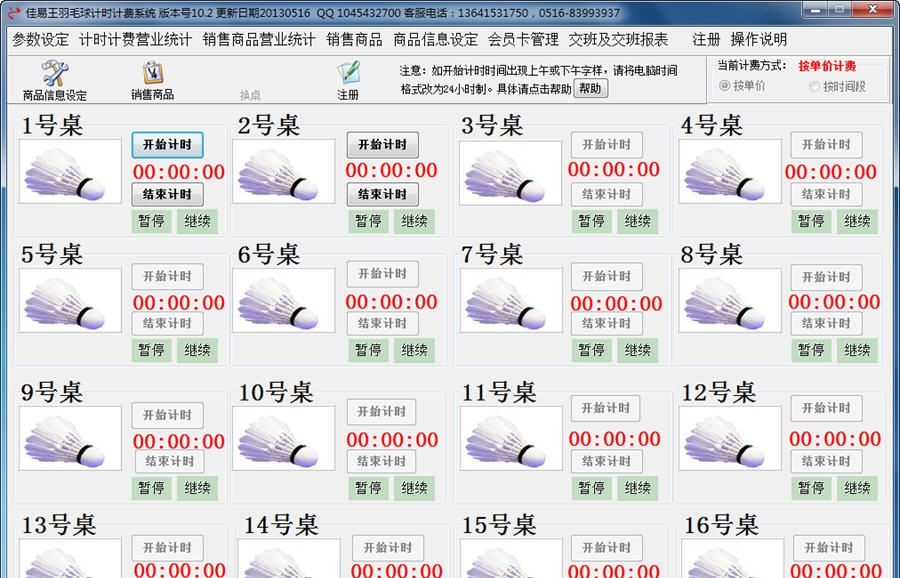Viewport: 900px width, 578px height.
Task: End timing for table 2号桌
Action: click(x=382, y=195)
